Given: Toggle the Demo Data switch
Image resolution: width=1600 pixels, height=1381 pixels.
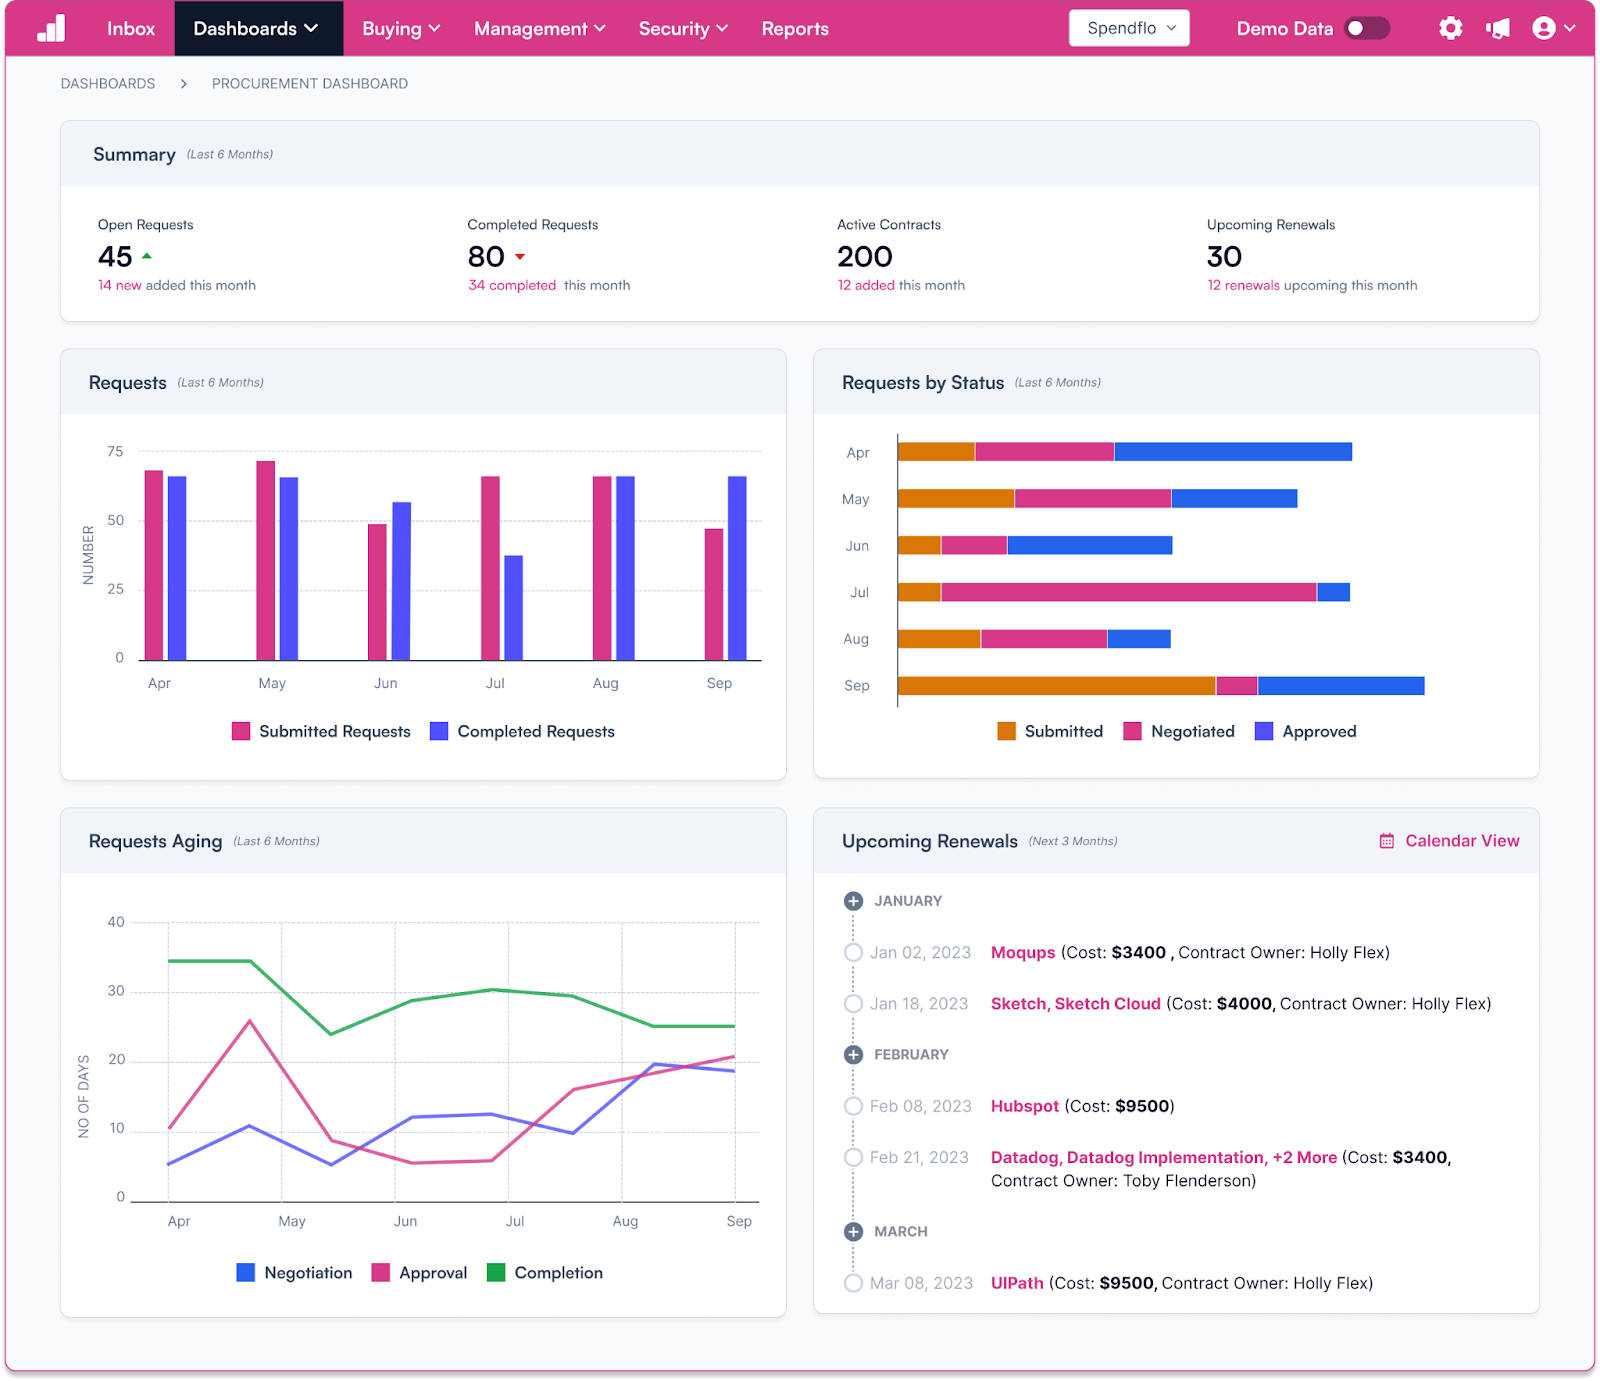Looking at the screenshot, I should pyautogui.click(x=1366, y=28).
